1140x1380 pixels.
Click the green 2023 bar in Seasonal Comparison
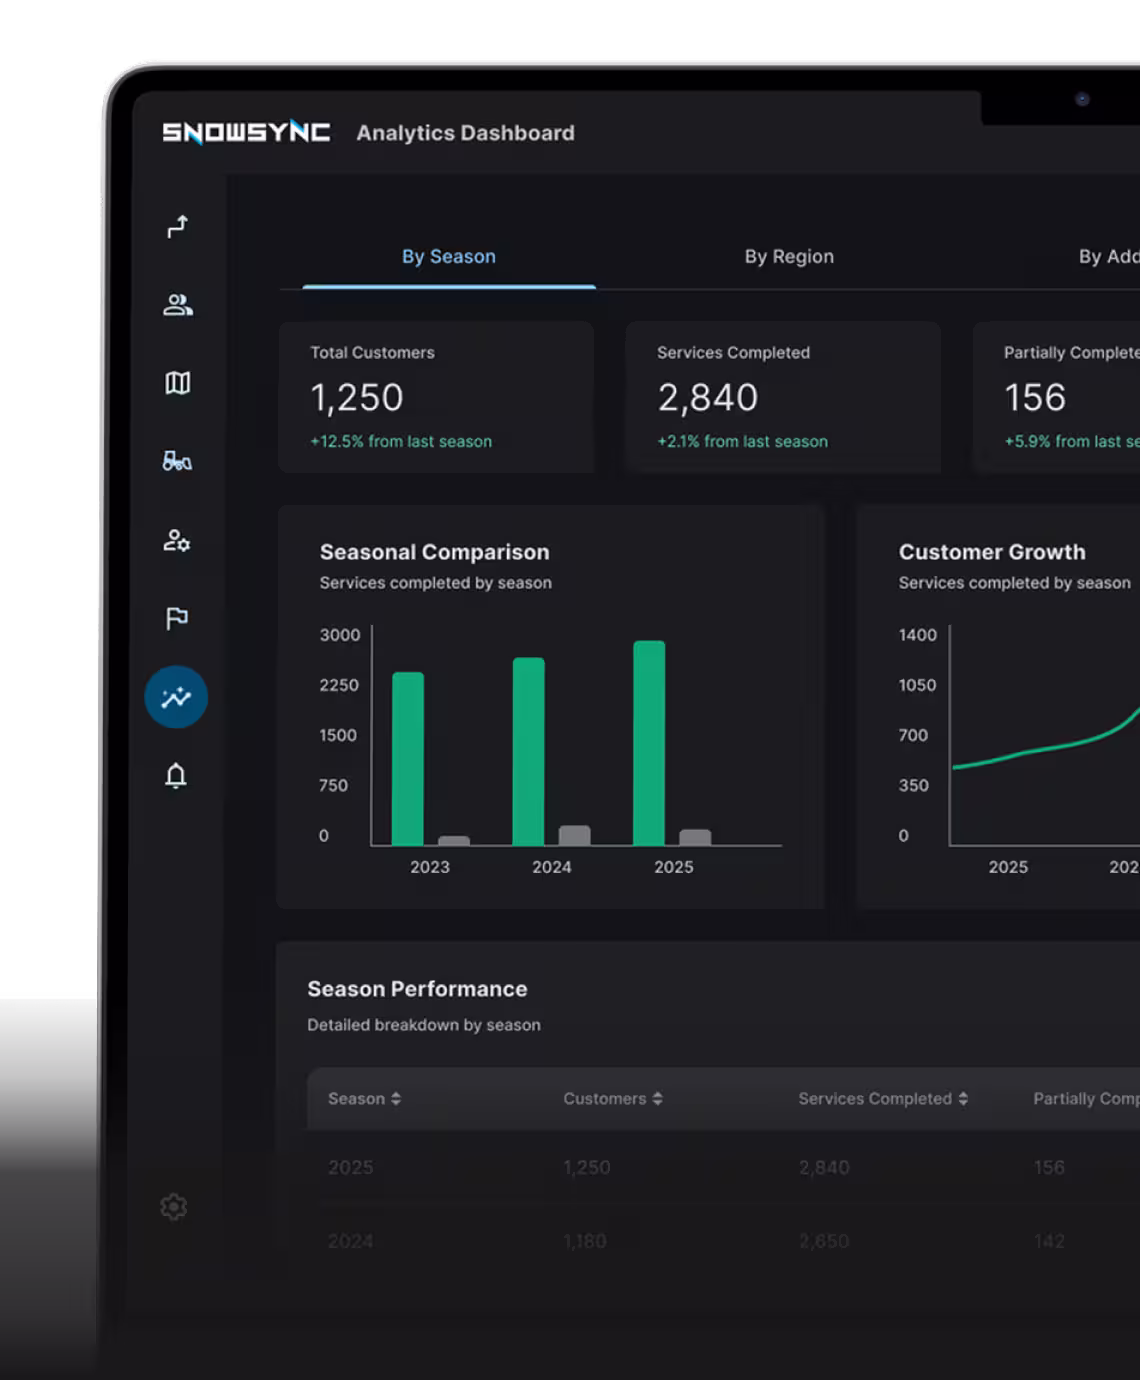click(x=408, y=759)
